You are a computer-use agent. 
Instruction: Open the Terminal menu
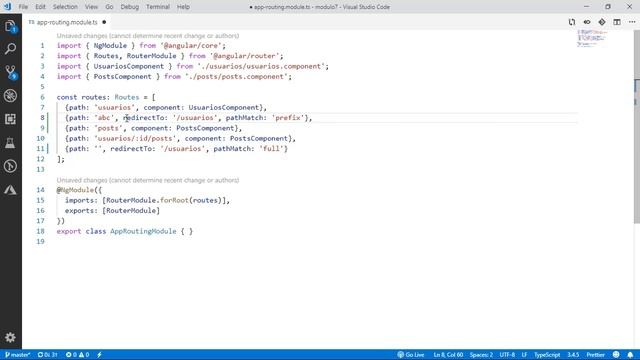(158, 7)
